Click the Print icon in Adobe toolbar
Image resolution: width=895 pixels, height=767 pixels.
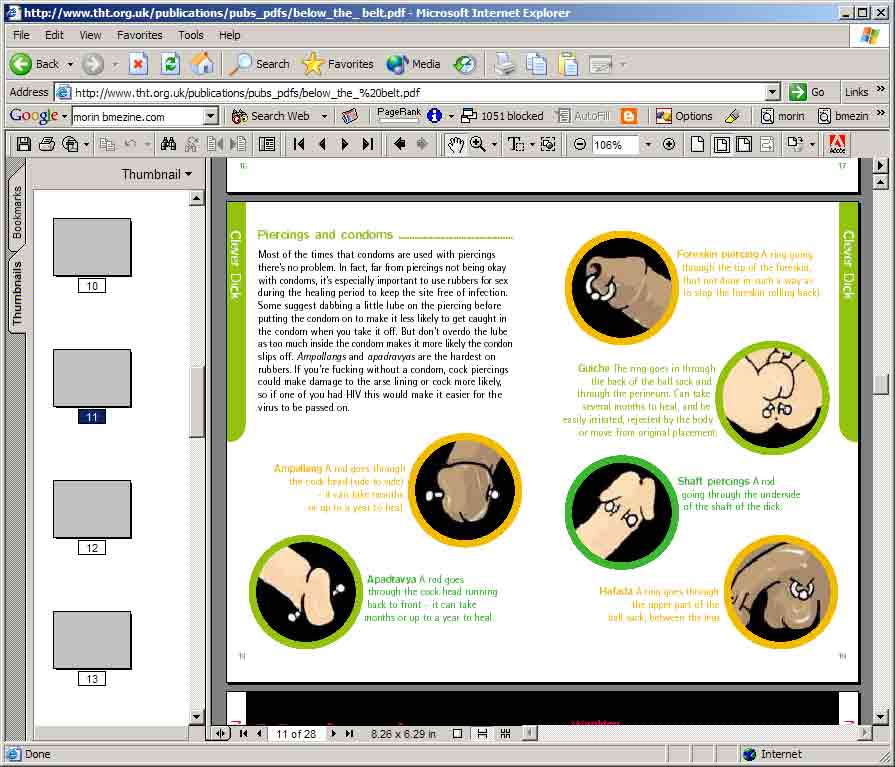point(47,144)
